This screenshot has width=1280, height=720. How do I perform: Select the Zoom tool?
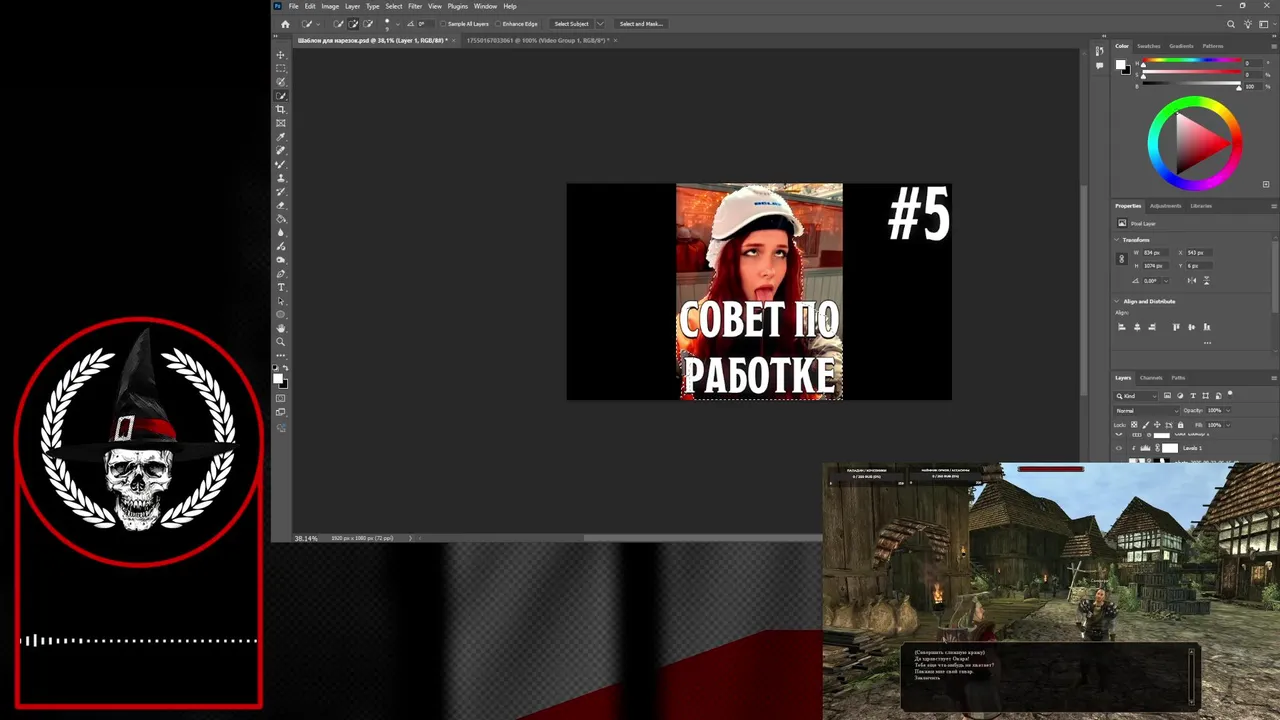pyautogui.click(x=281, y=342)
